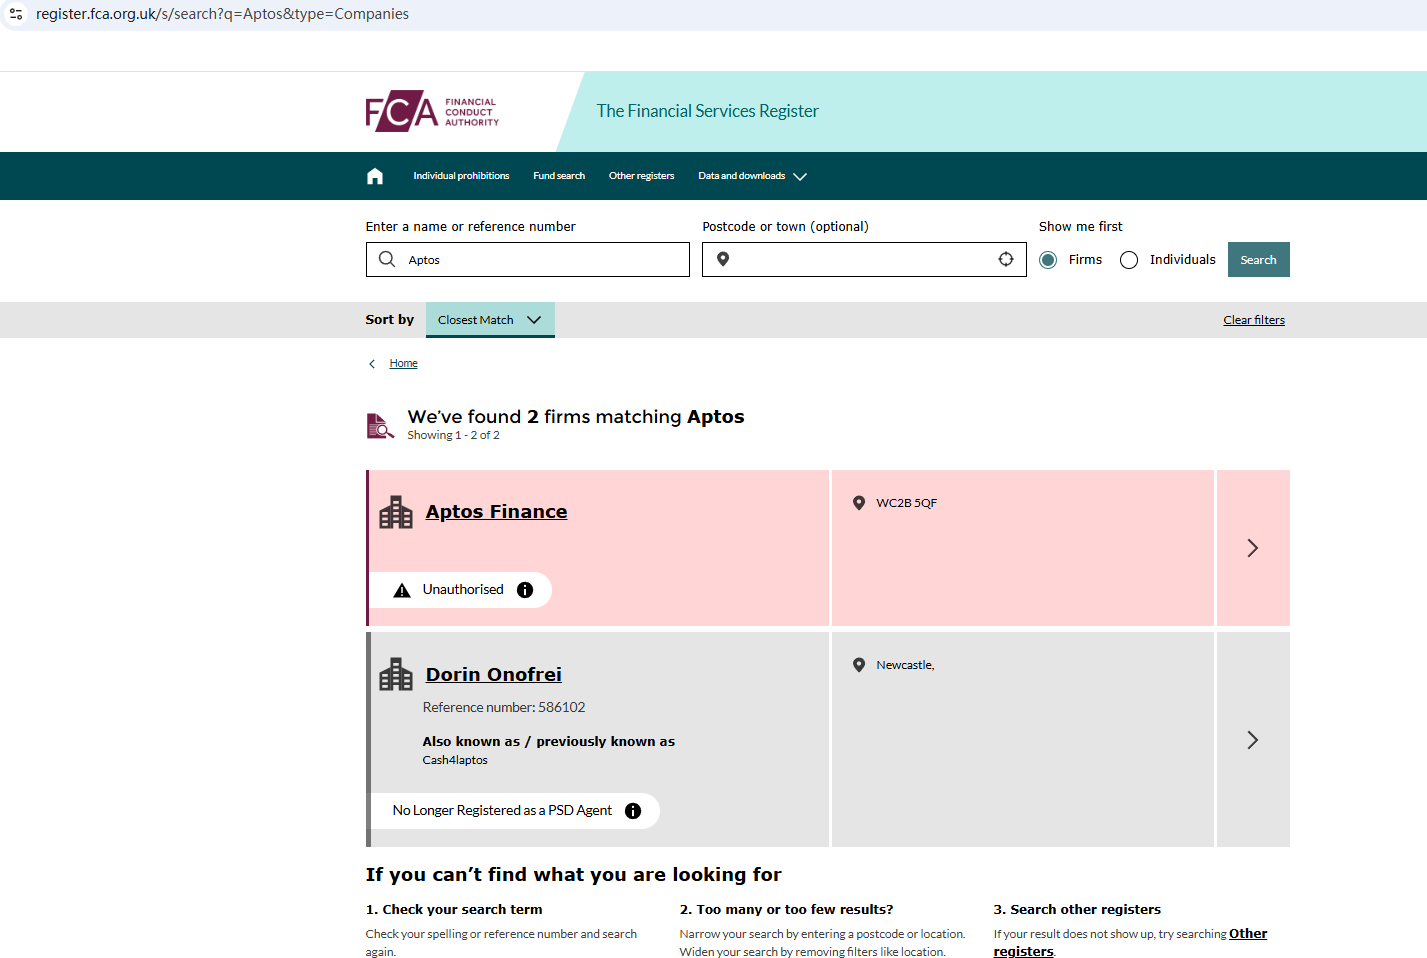Click the Unauthorised status label
This screenshot has height=958, width=1427.
tap(463, 590)
